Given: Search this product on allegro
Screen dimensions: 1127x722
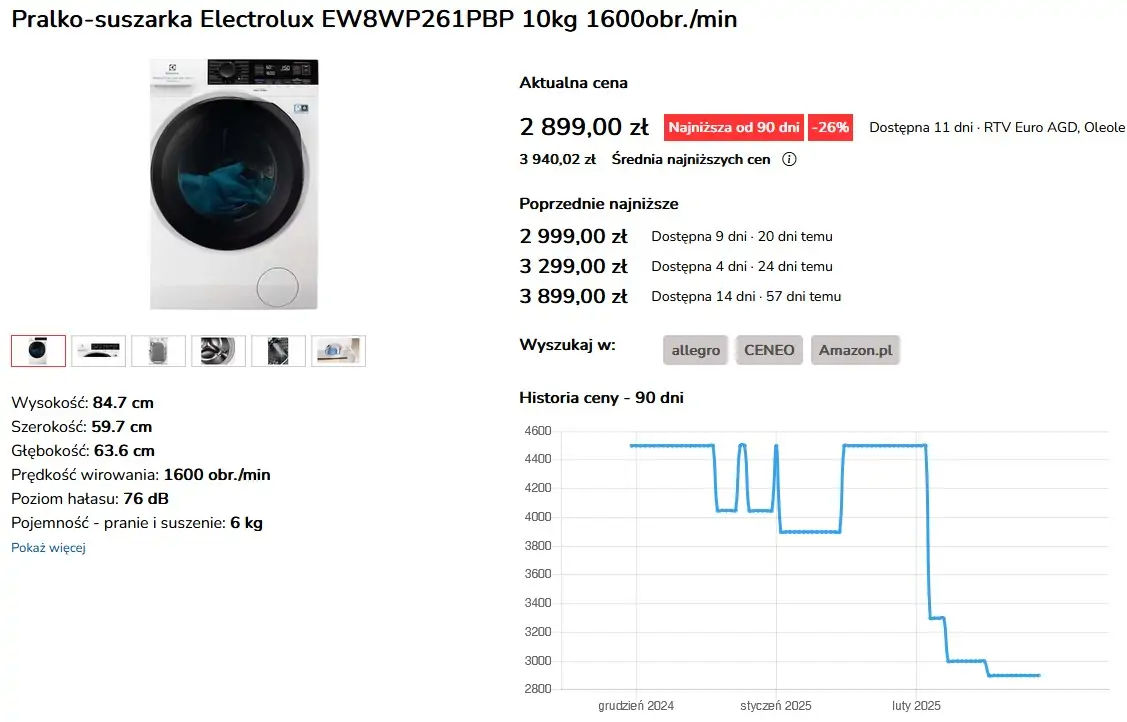Looking at the screenshot, I should (695, 350).
